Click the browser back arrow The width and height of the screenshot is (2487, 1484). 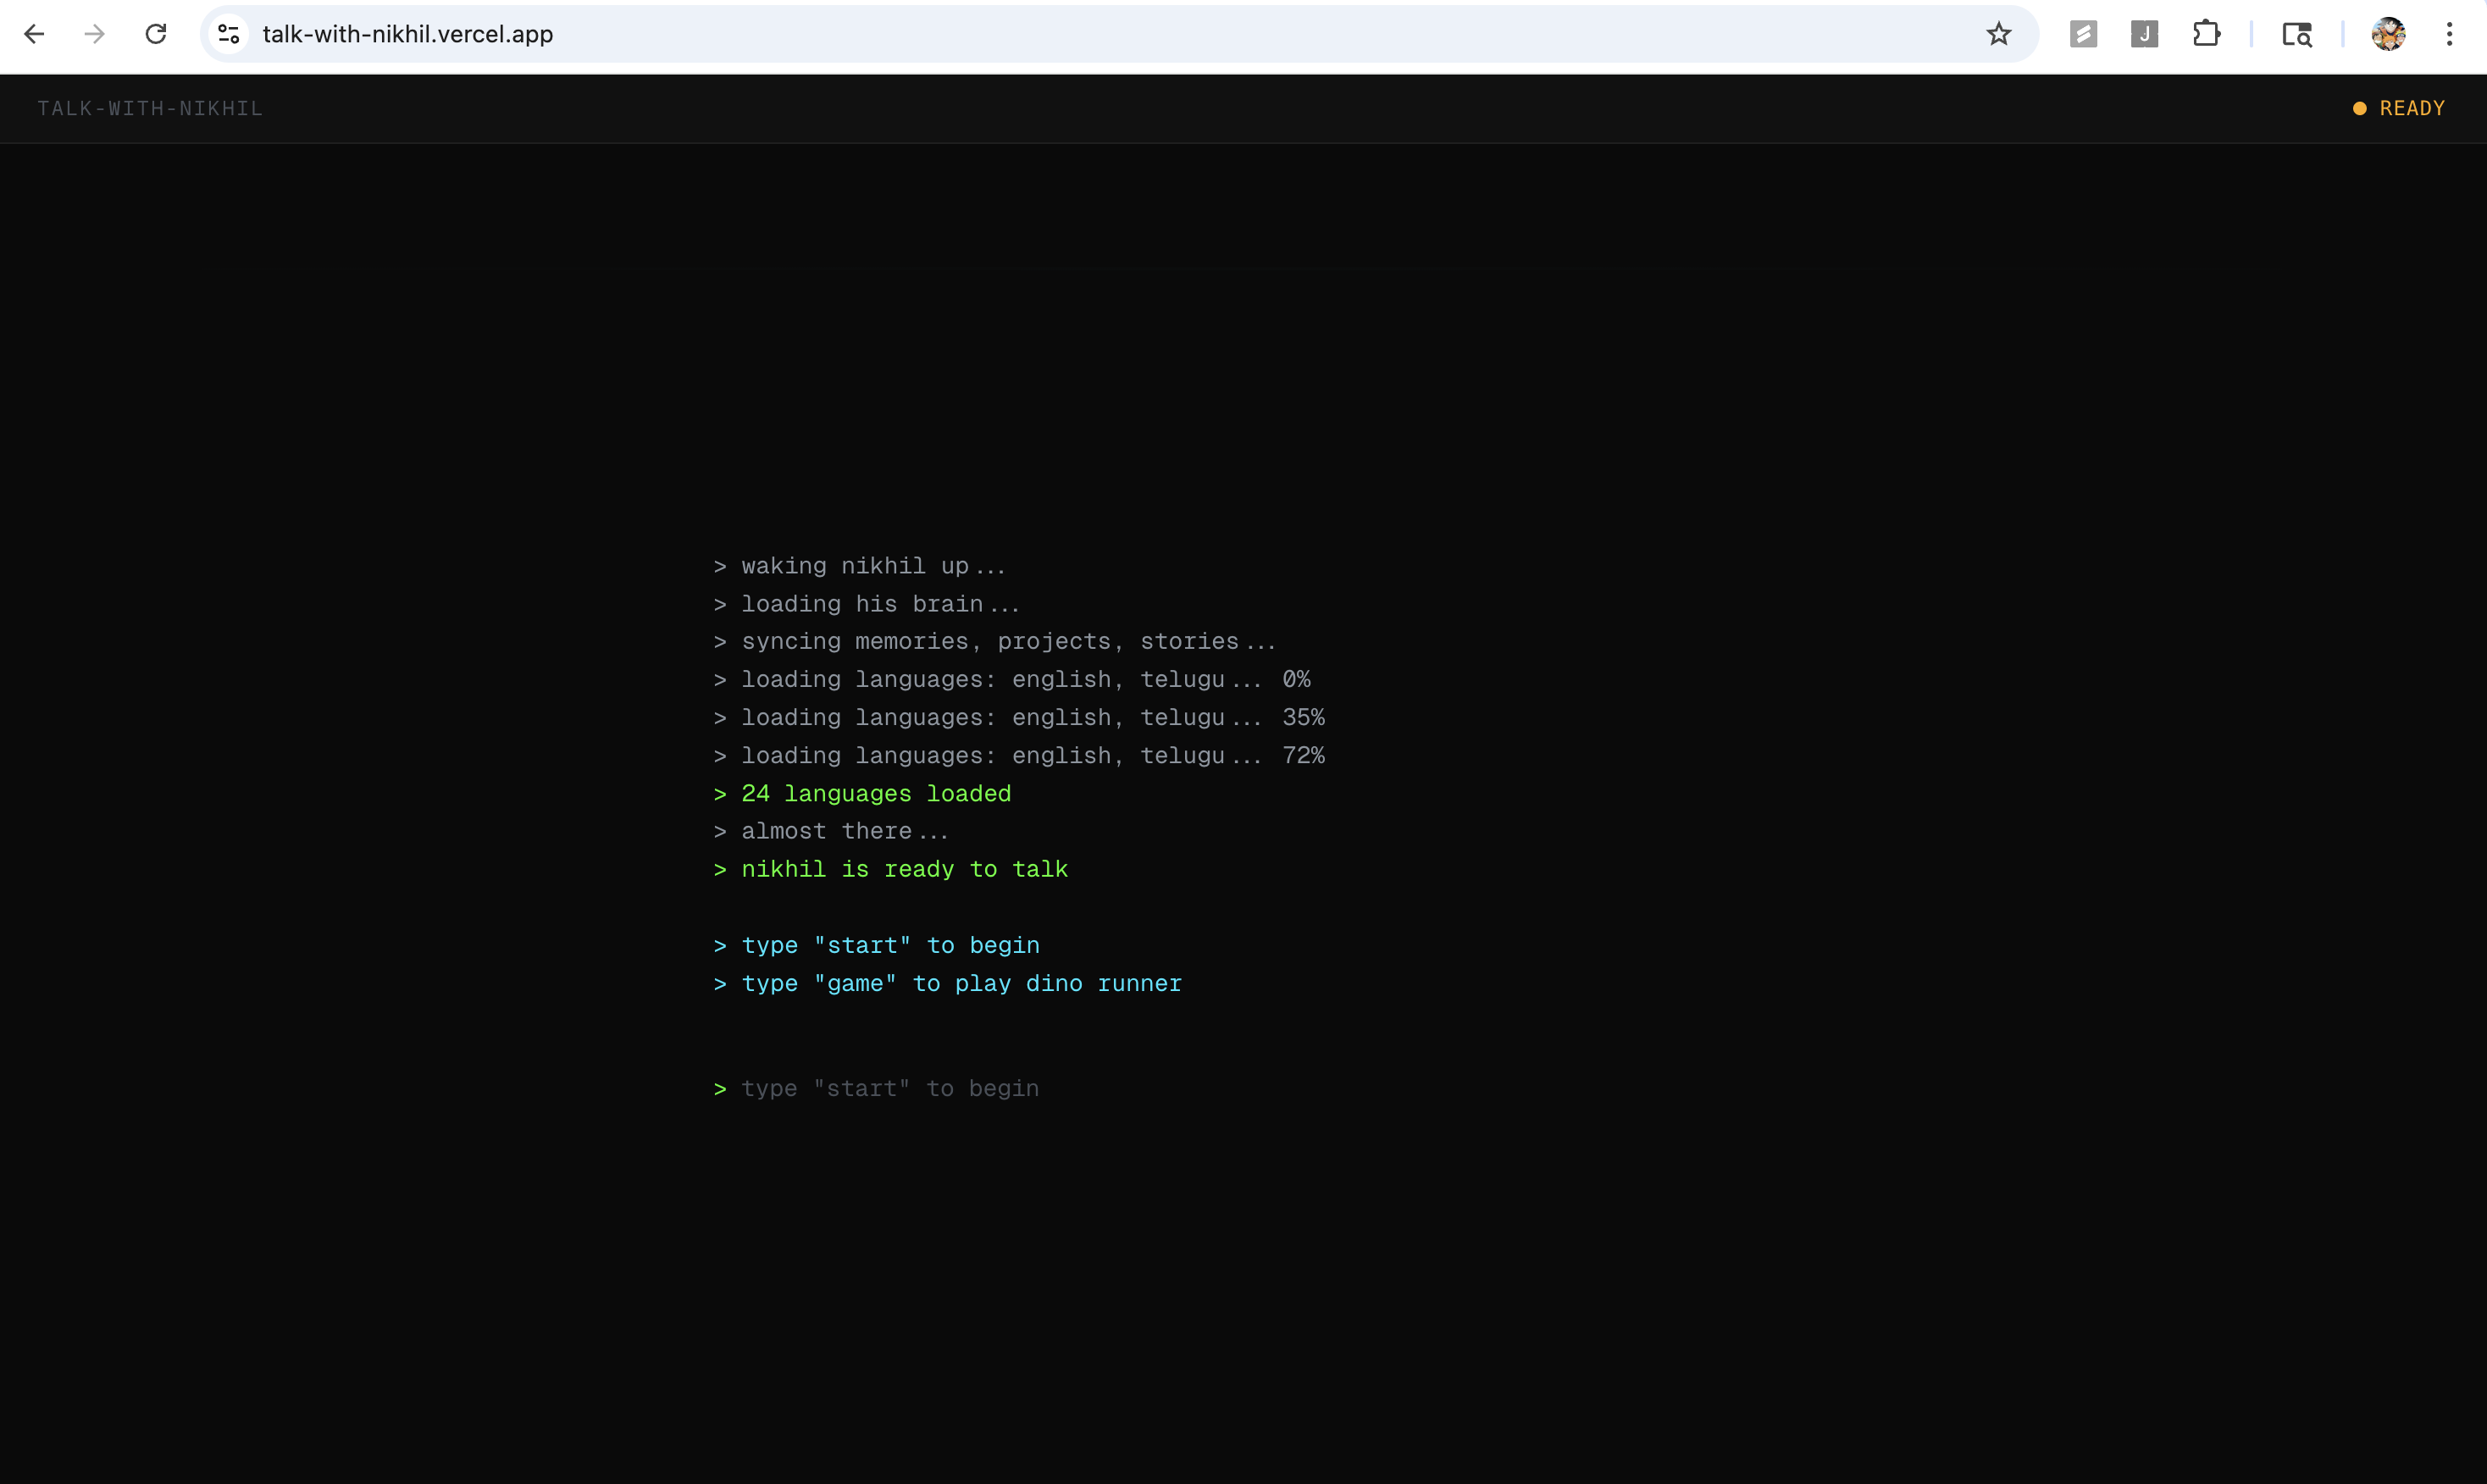pos(34,34)
